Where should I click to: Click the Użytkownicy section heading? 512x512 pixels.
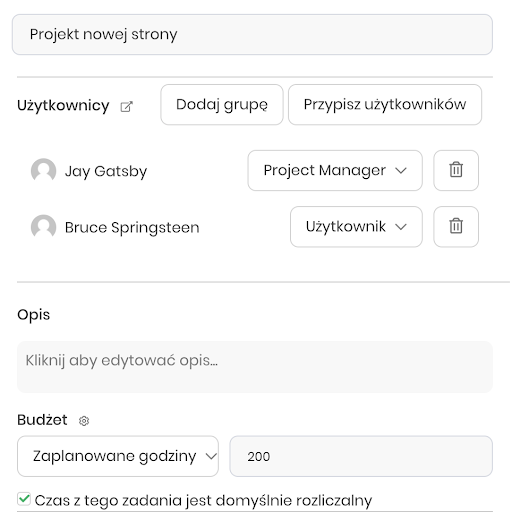[63, 106]
